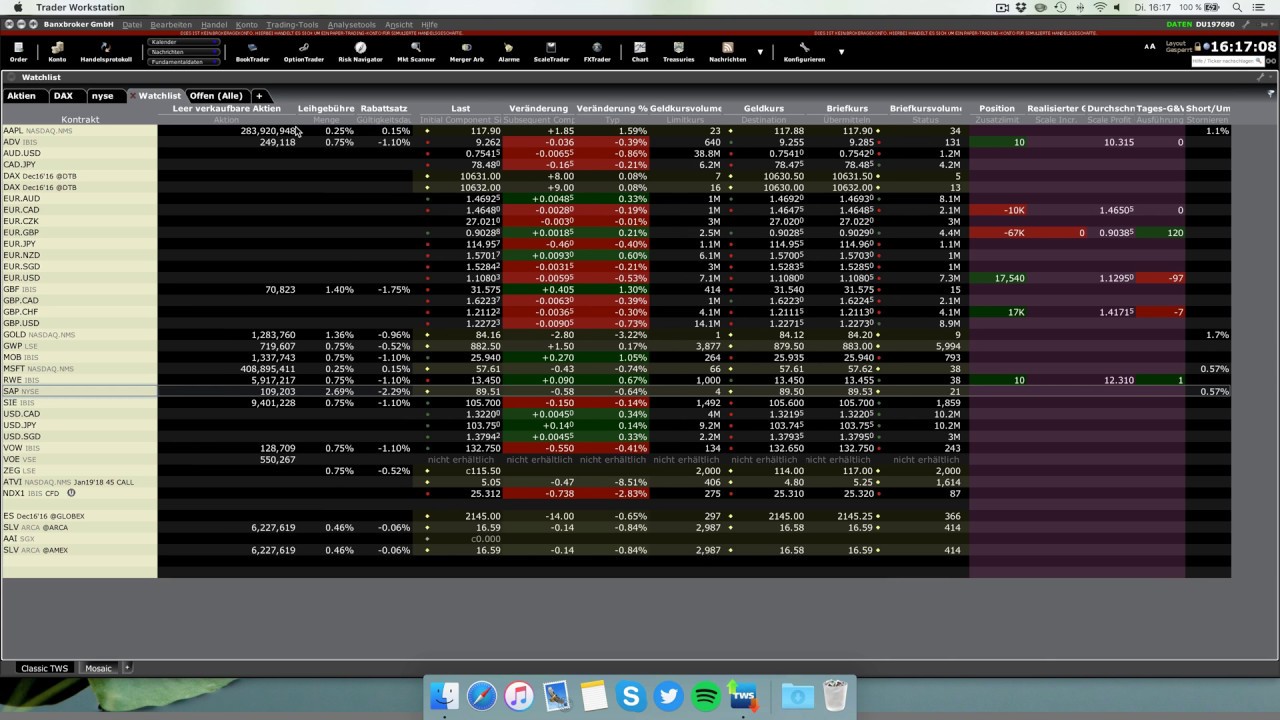The width and height of the screenshot is (1280, 720).
Task: Sort by the Last column header
Action: pyautogui.click(x=460, y=108)
